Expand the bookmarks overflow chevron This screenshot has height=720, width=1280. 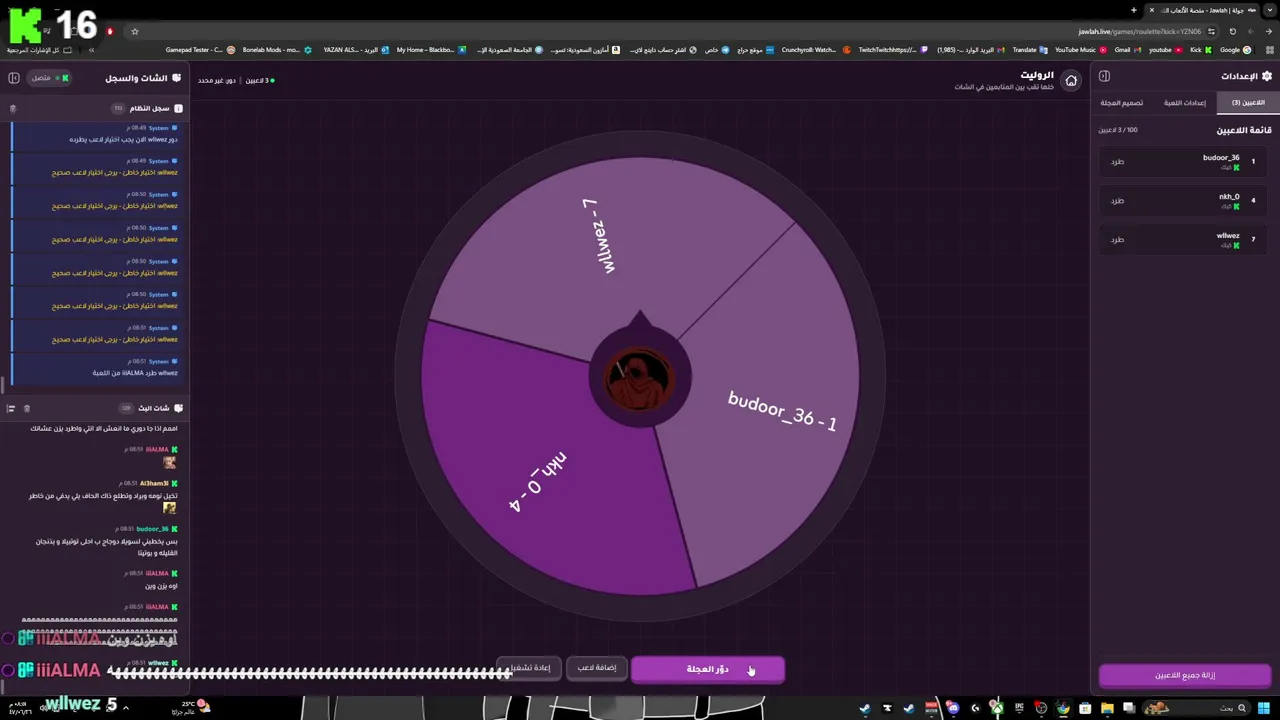(91, 50)
